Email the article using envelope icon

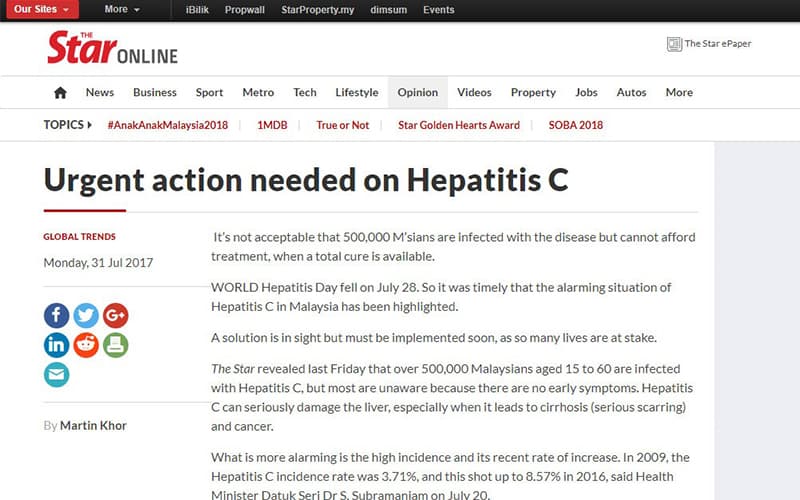coord(56,374)
